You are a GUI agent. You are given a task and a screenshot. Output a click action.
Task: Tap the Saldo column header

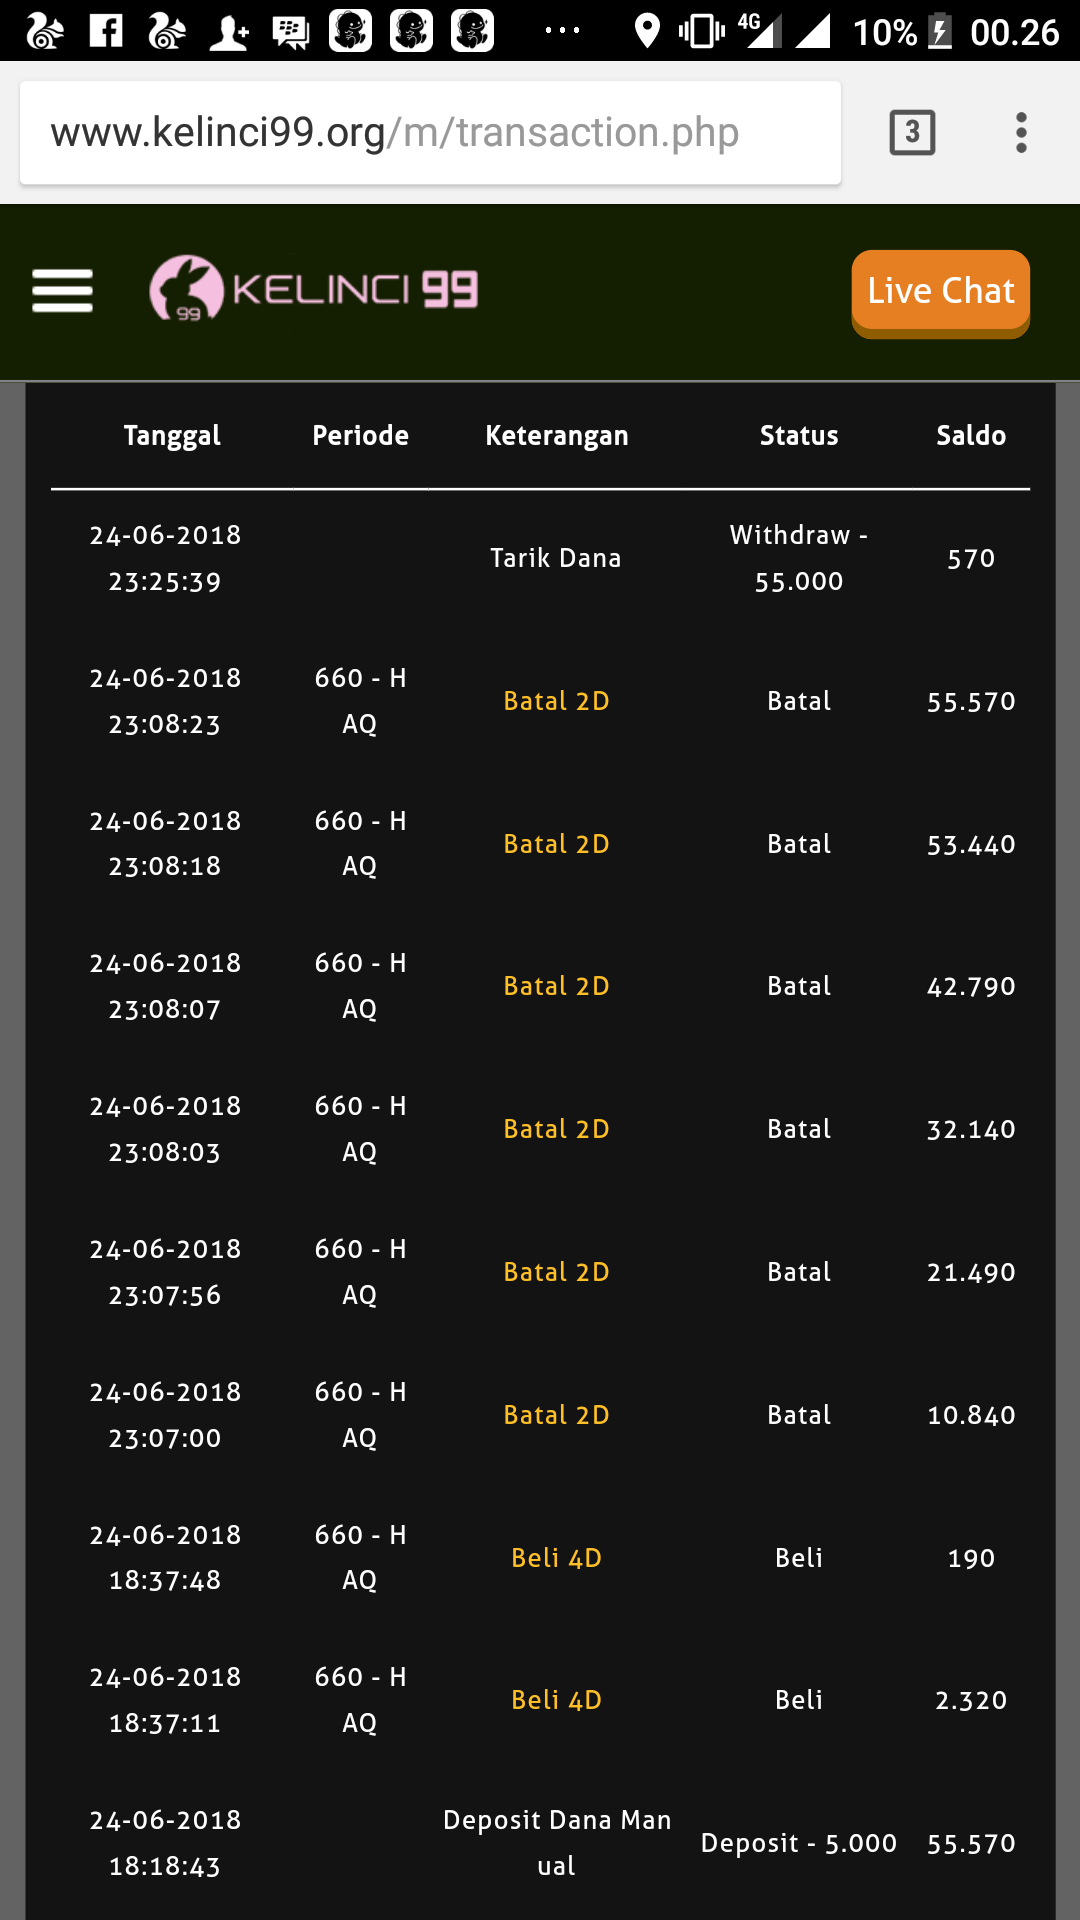(971, 436)
